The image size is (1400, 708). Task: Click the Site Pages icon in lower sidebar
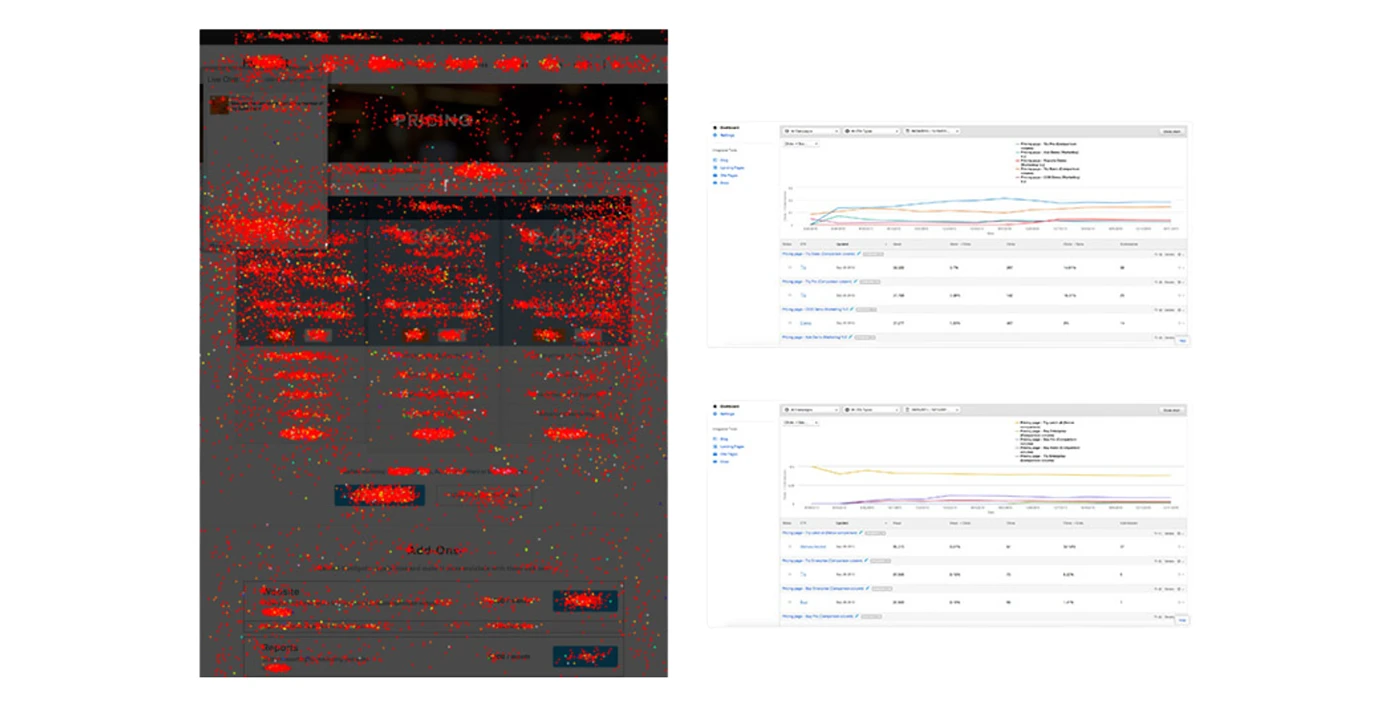click(x=715, y=454)
